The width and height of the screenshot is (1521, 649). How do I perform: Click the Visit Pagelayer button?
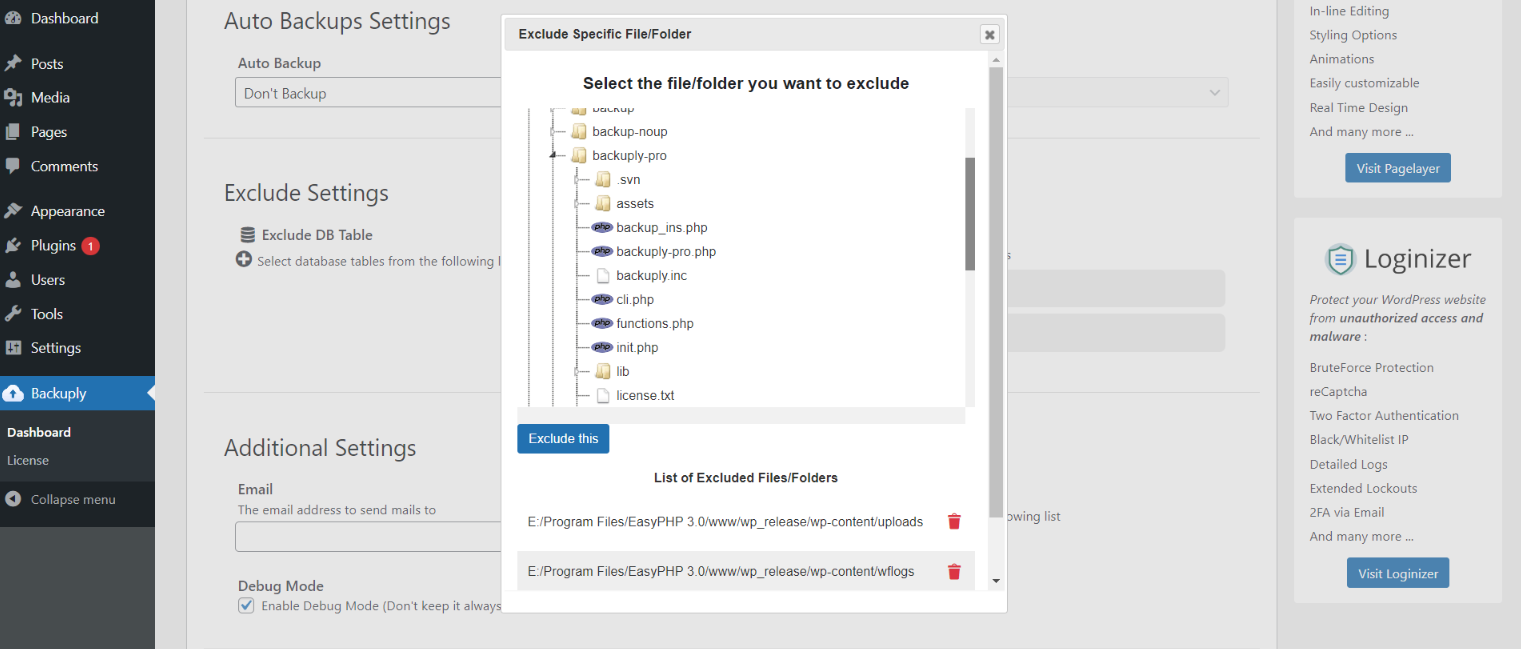tap(1397, 167)
